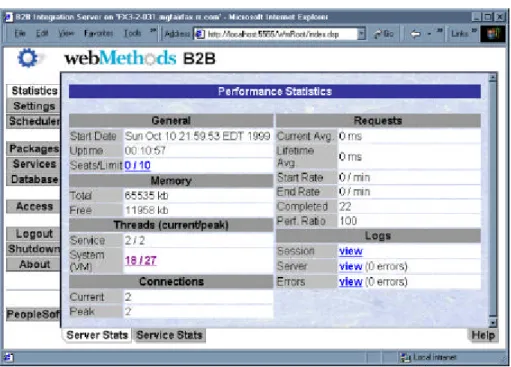Open Database in the sidebar
The height and width of the screenshot is (367, 511).
click(34, 179)
